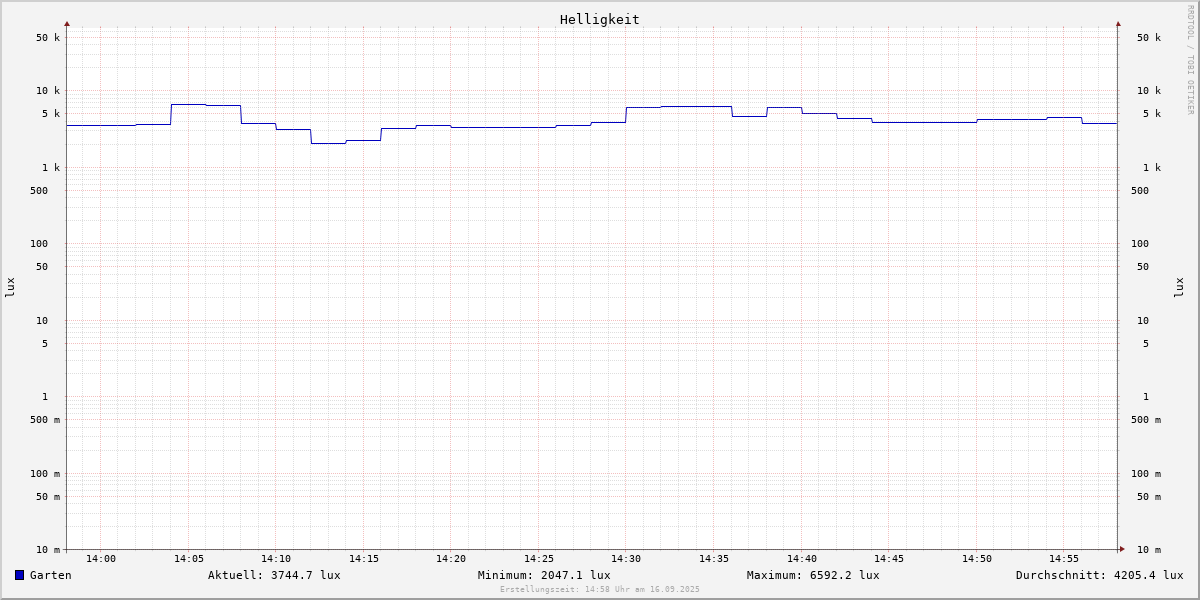Viewport: 1200px width, 600px height.
Task: Click the 14:30 time axis label
Action: tap(626, 559)
